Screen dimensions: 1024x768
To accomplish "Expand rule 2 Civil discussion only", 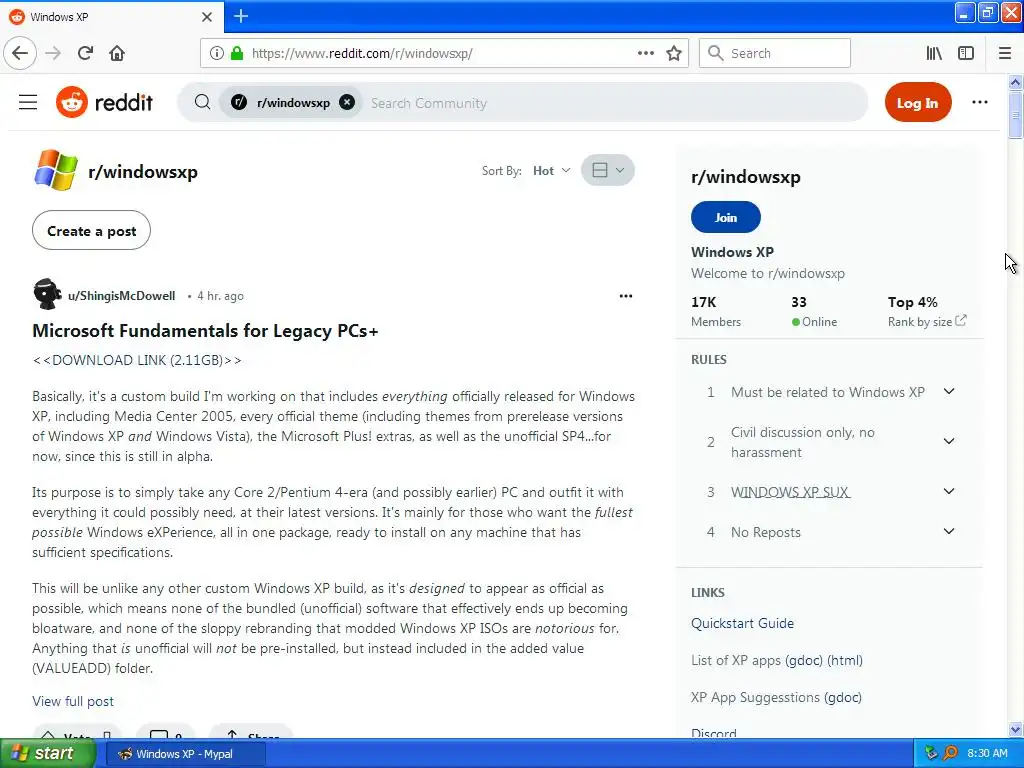I will click(949, 441).
